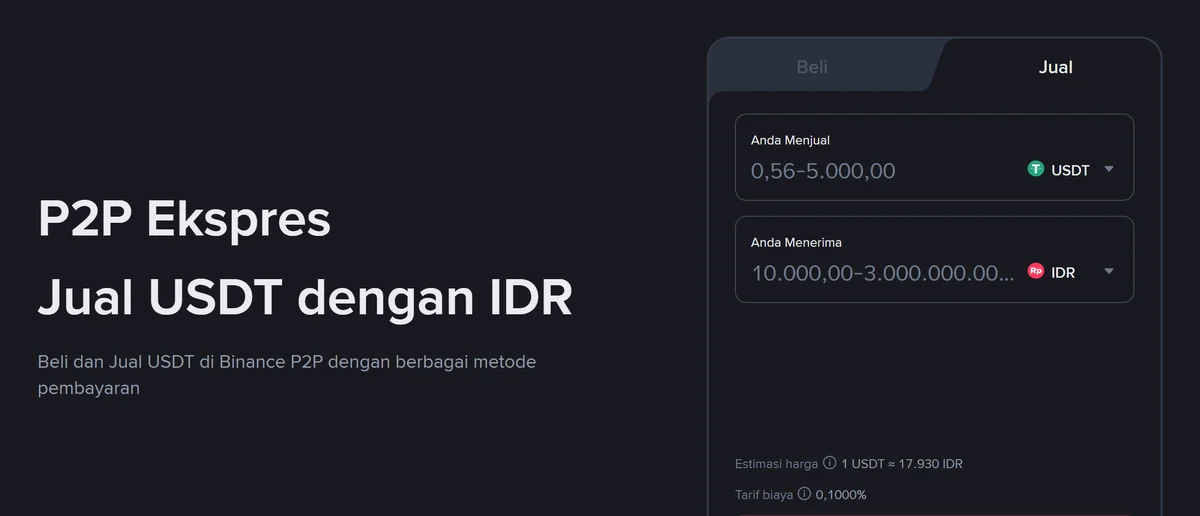Image resolution: width=1200 pixels, height=516 pixels.
Task: Click the '0,1000%' fee value
Action: [841, 495]
